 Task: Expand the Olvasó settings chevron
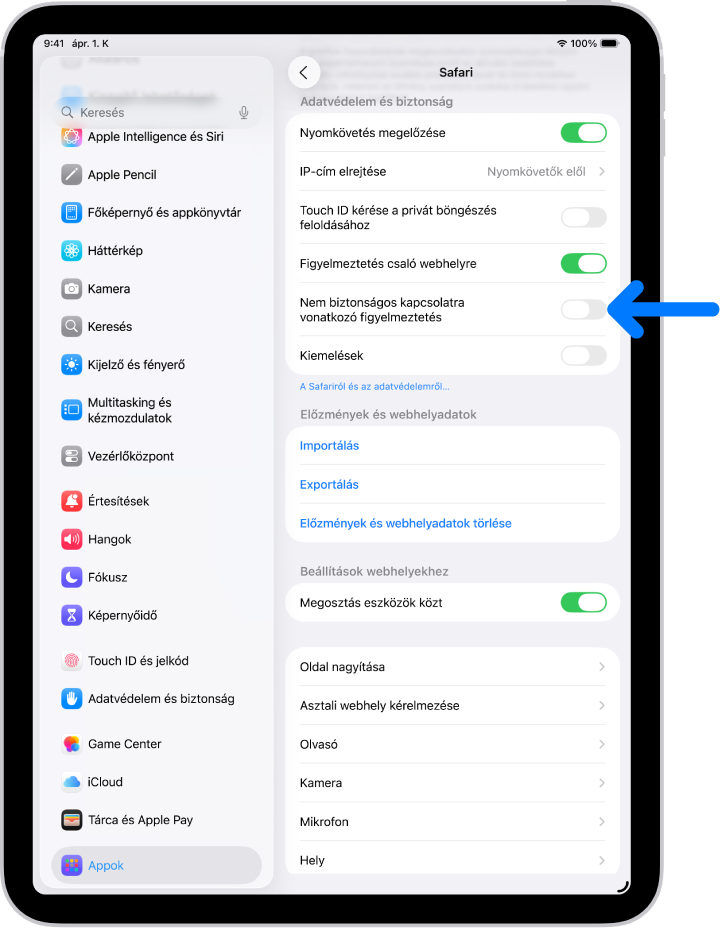point(602,744)
